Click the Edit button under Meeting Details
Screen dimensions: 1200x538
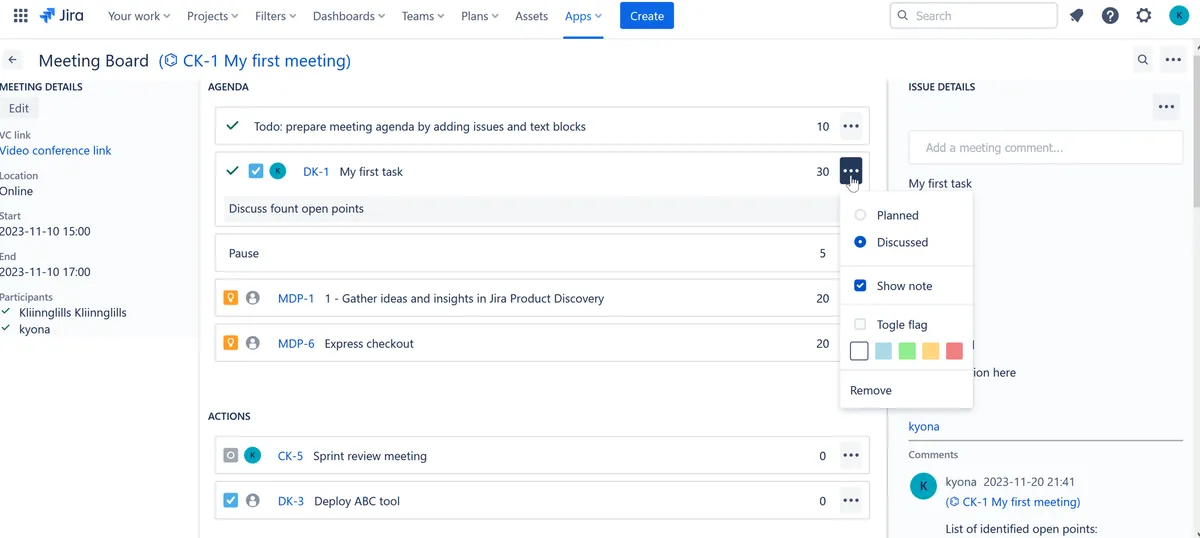click(x=19, y=108)
